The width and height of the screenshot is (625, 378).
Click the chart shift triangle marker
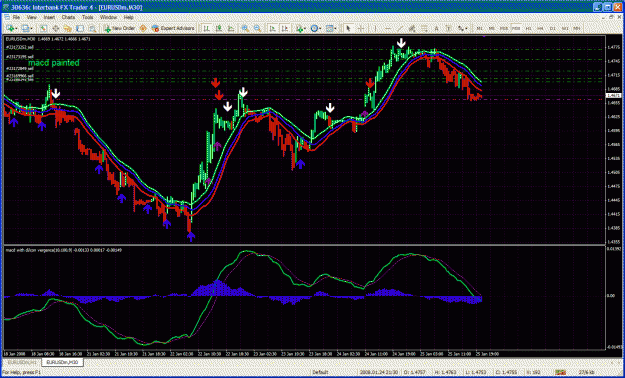coord(484,36)
